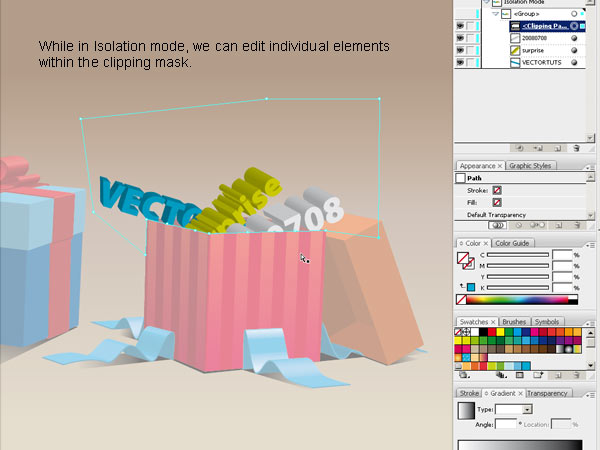Click Swatches panel scroll up arrow

pos(590,333)
